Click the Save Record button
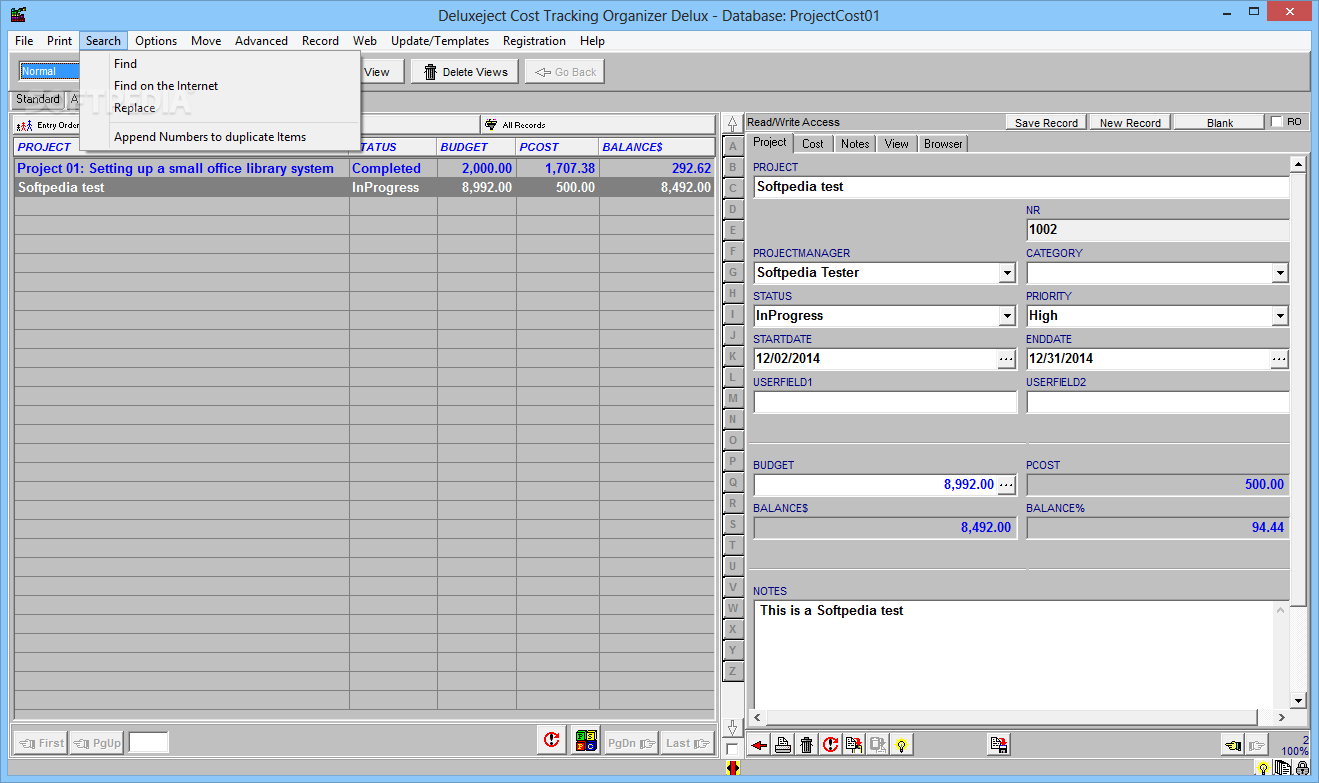The image size is (1319, 783). (1046, 123)
